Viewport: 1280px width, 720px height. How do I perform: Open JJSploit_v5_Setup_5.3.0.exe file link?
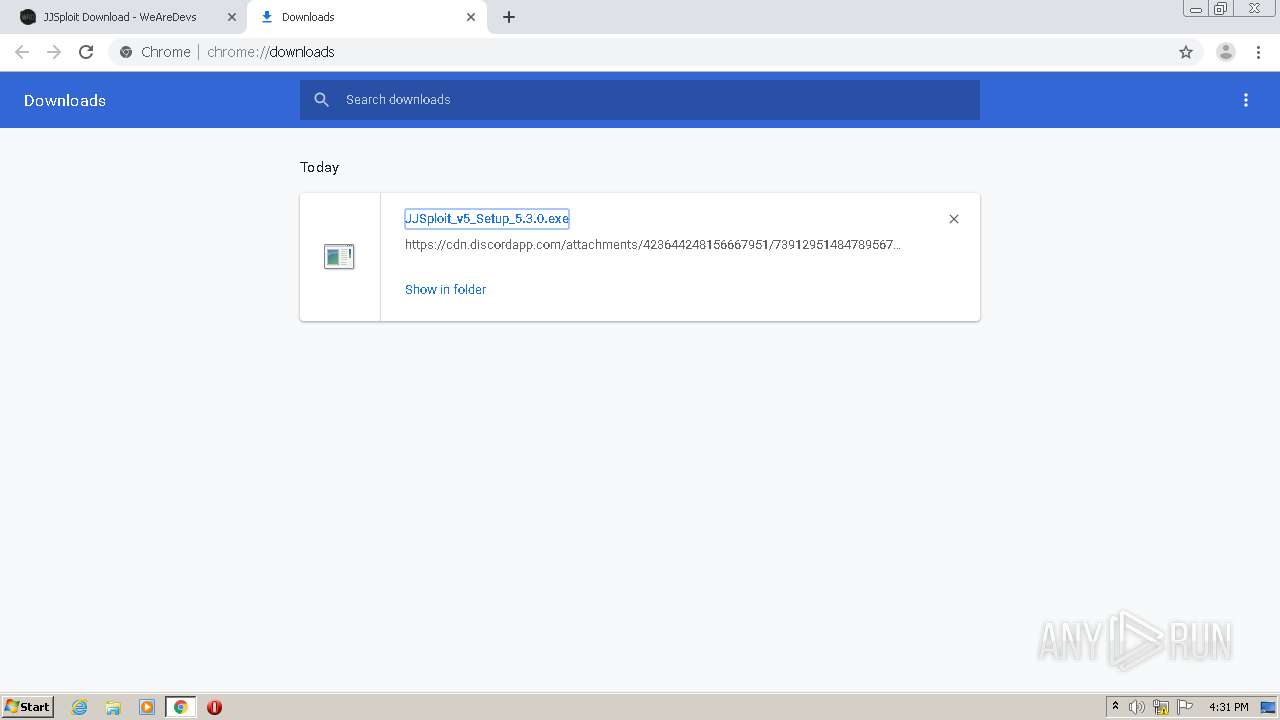coord(487,218)
